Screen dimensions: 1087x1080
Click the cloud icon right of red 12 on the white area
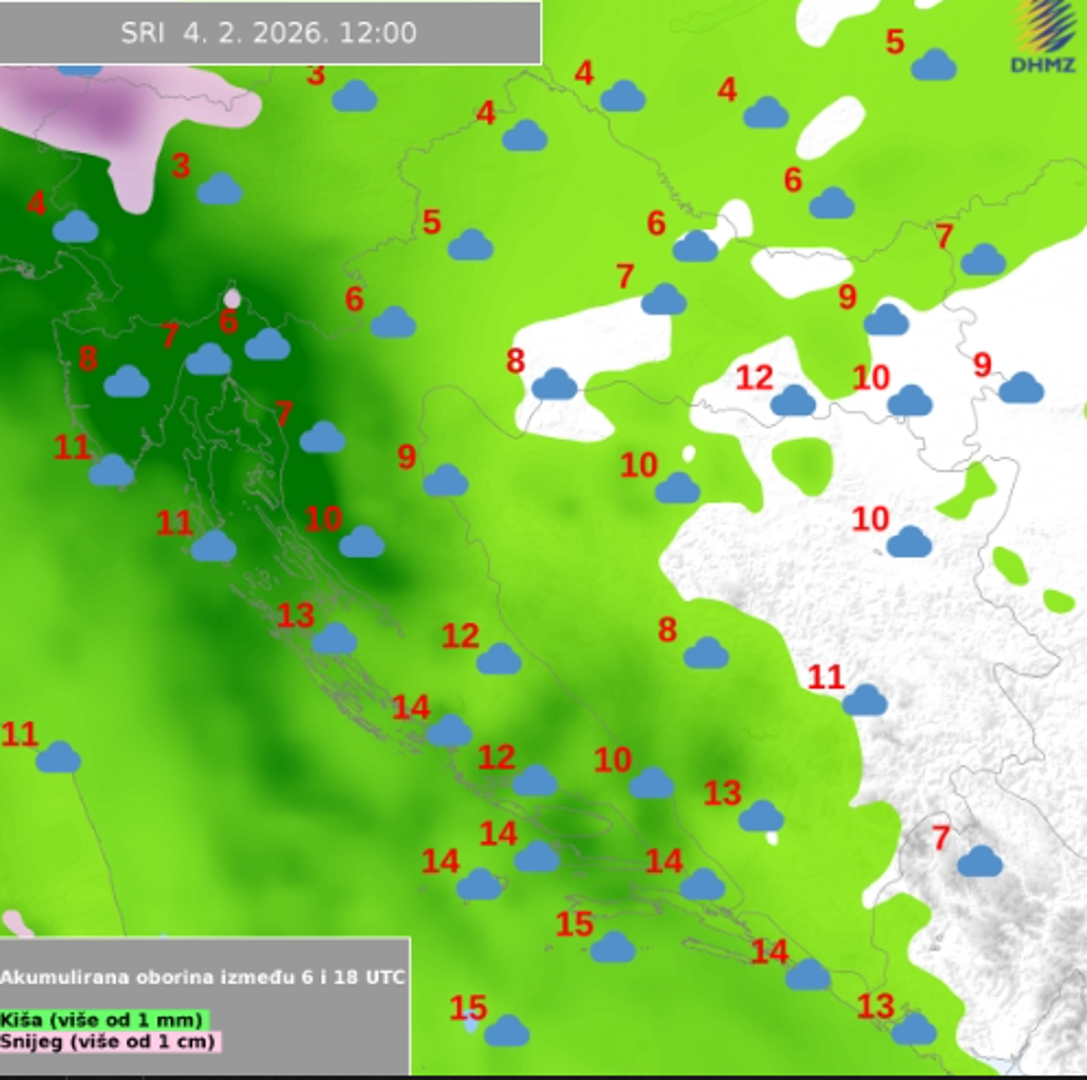coord(792,401)
